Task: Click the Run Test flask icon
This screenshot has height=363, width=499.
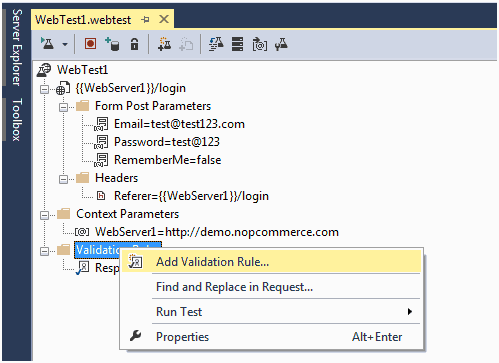Action: 47,44
